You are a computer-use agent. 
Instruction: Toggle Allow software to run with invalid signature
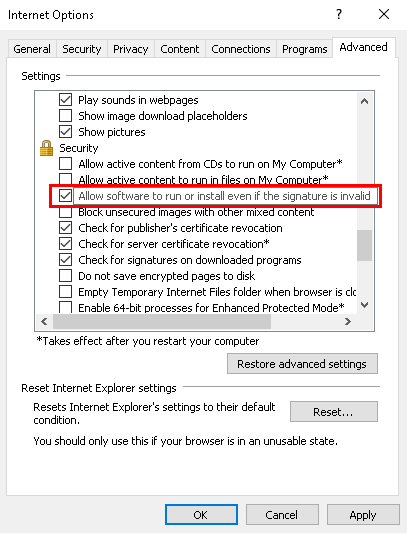coord(65,196)
